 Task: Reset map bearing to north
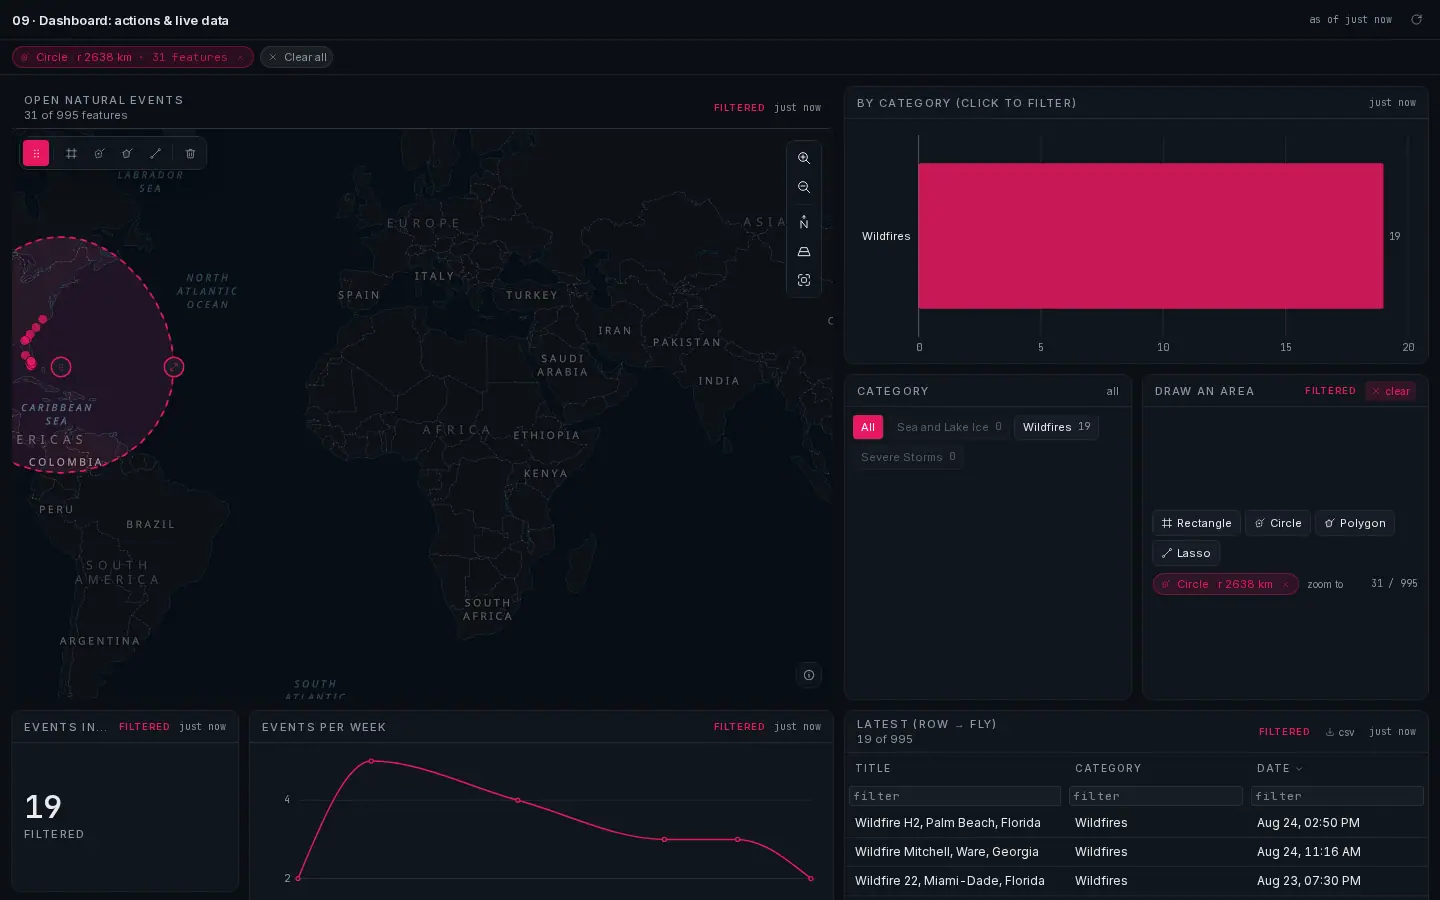tap(804, 222)
